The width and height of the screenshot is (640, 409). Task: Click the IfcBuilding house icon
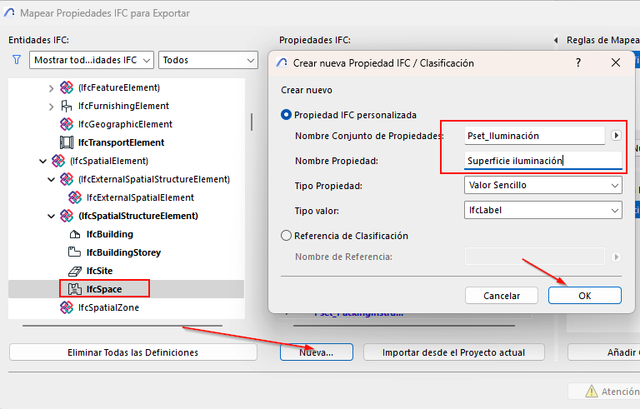pos(75,234)
